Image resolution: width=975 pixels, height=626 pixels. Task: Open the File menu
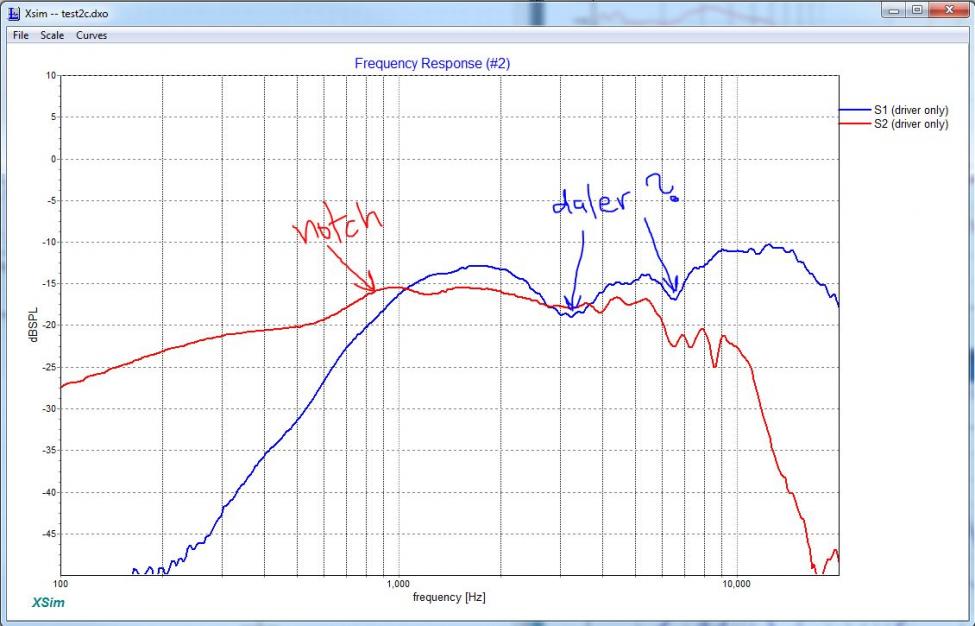point(21,35)
